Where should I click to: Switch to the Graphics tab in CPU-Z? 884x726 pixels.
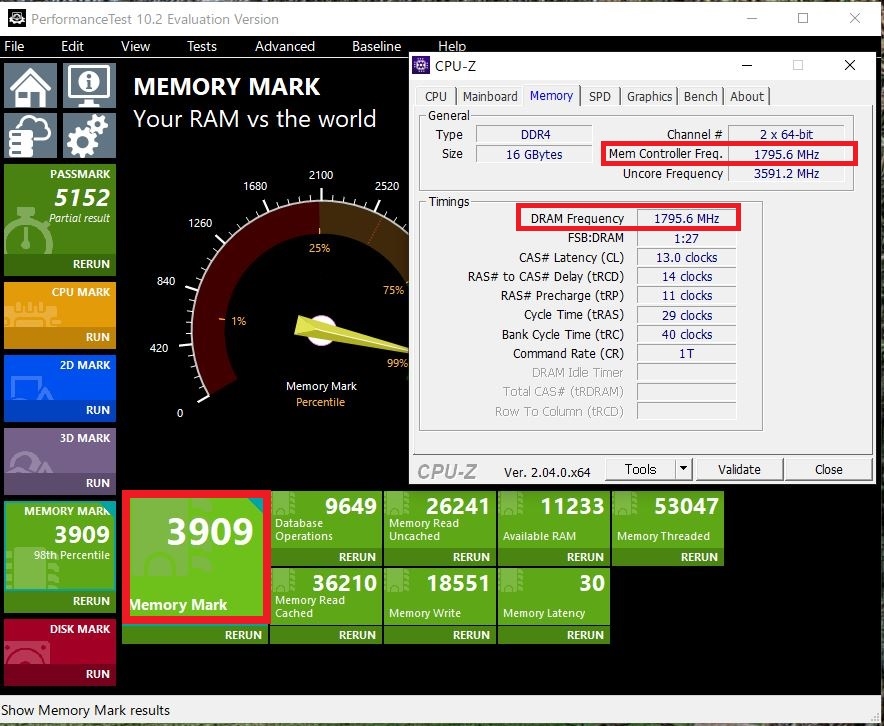(649, 96)
